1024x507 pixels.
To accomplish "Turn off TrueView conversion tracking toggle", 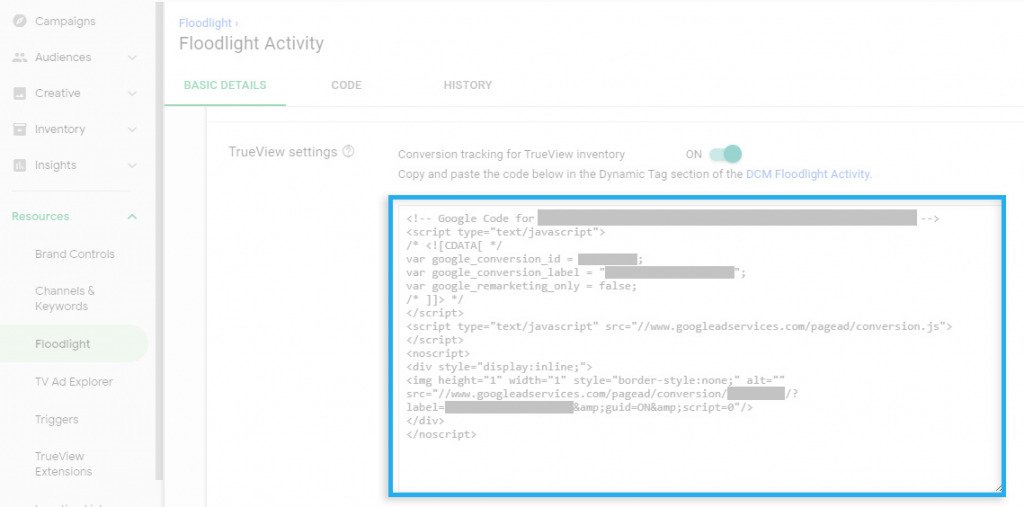I will 726,154.
